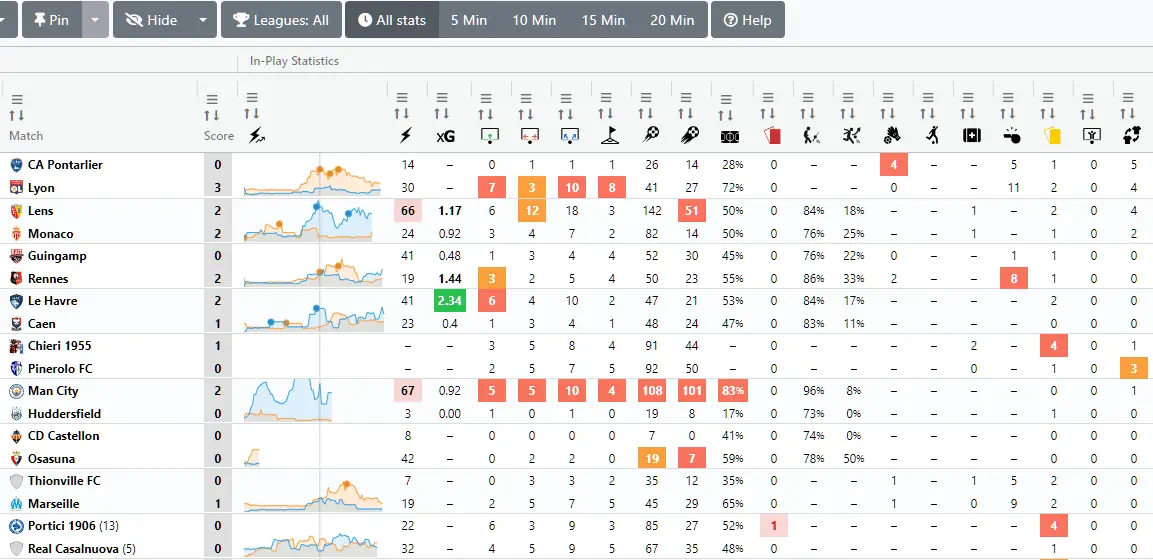Click the shots off target goal icon
This screenshot has height=560, width=1153.
click(x=529, y=136)
